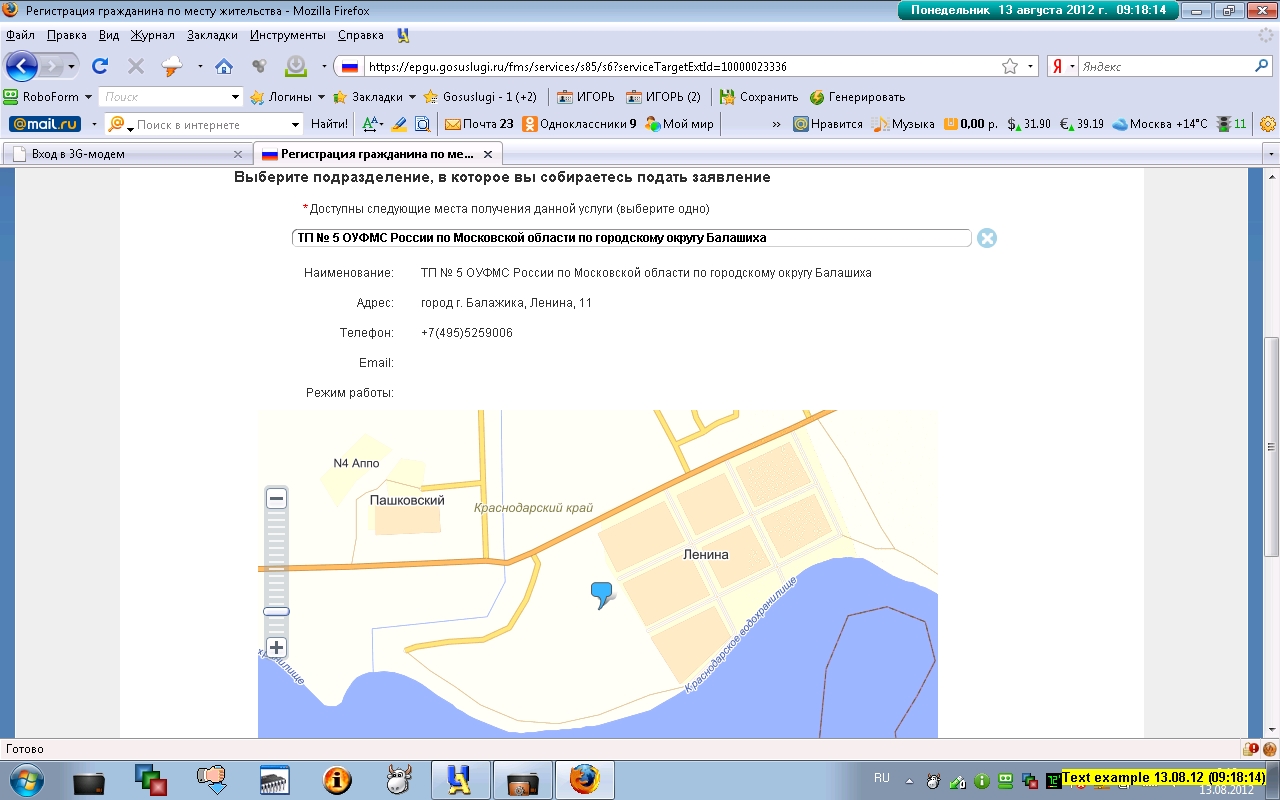Image resolution: width=1280 pixels, height=800 pixels.
Task: Reload the page with the refresh icon
Action: pos(100,67)
